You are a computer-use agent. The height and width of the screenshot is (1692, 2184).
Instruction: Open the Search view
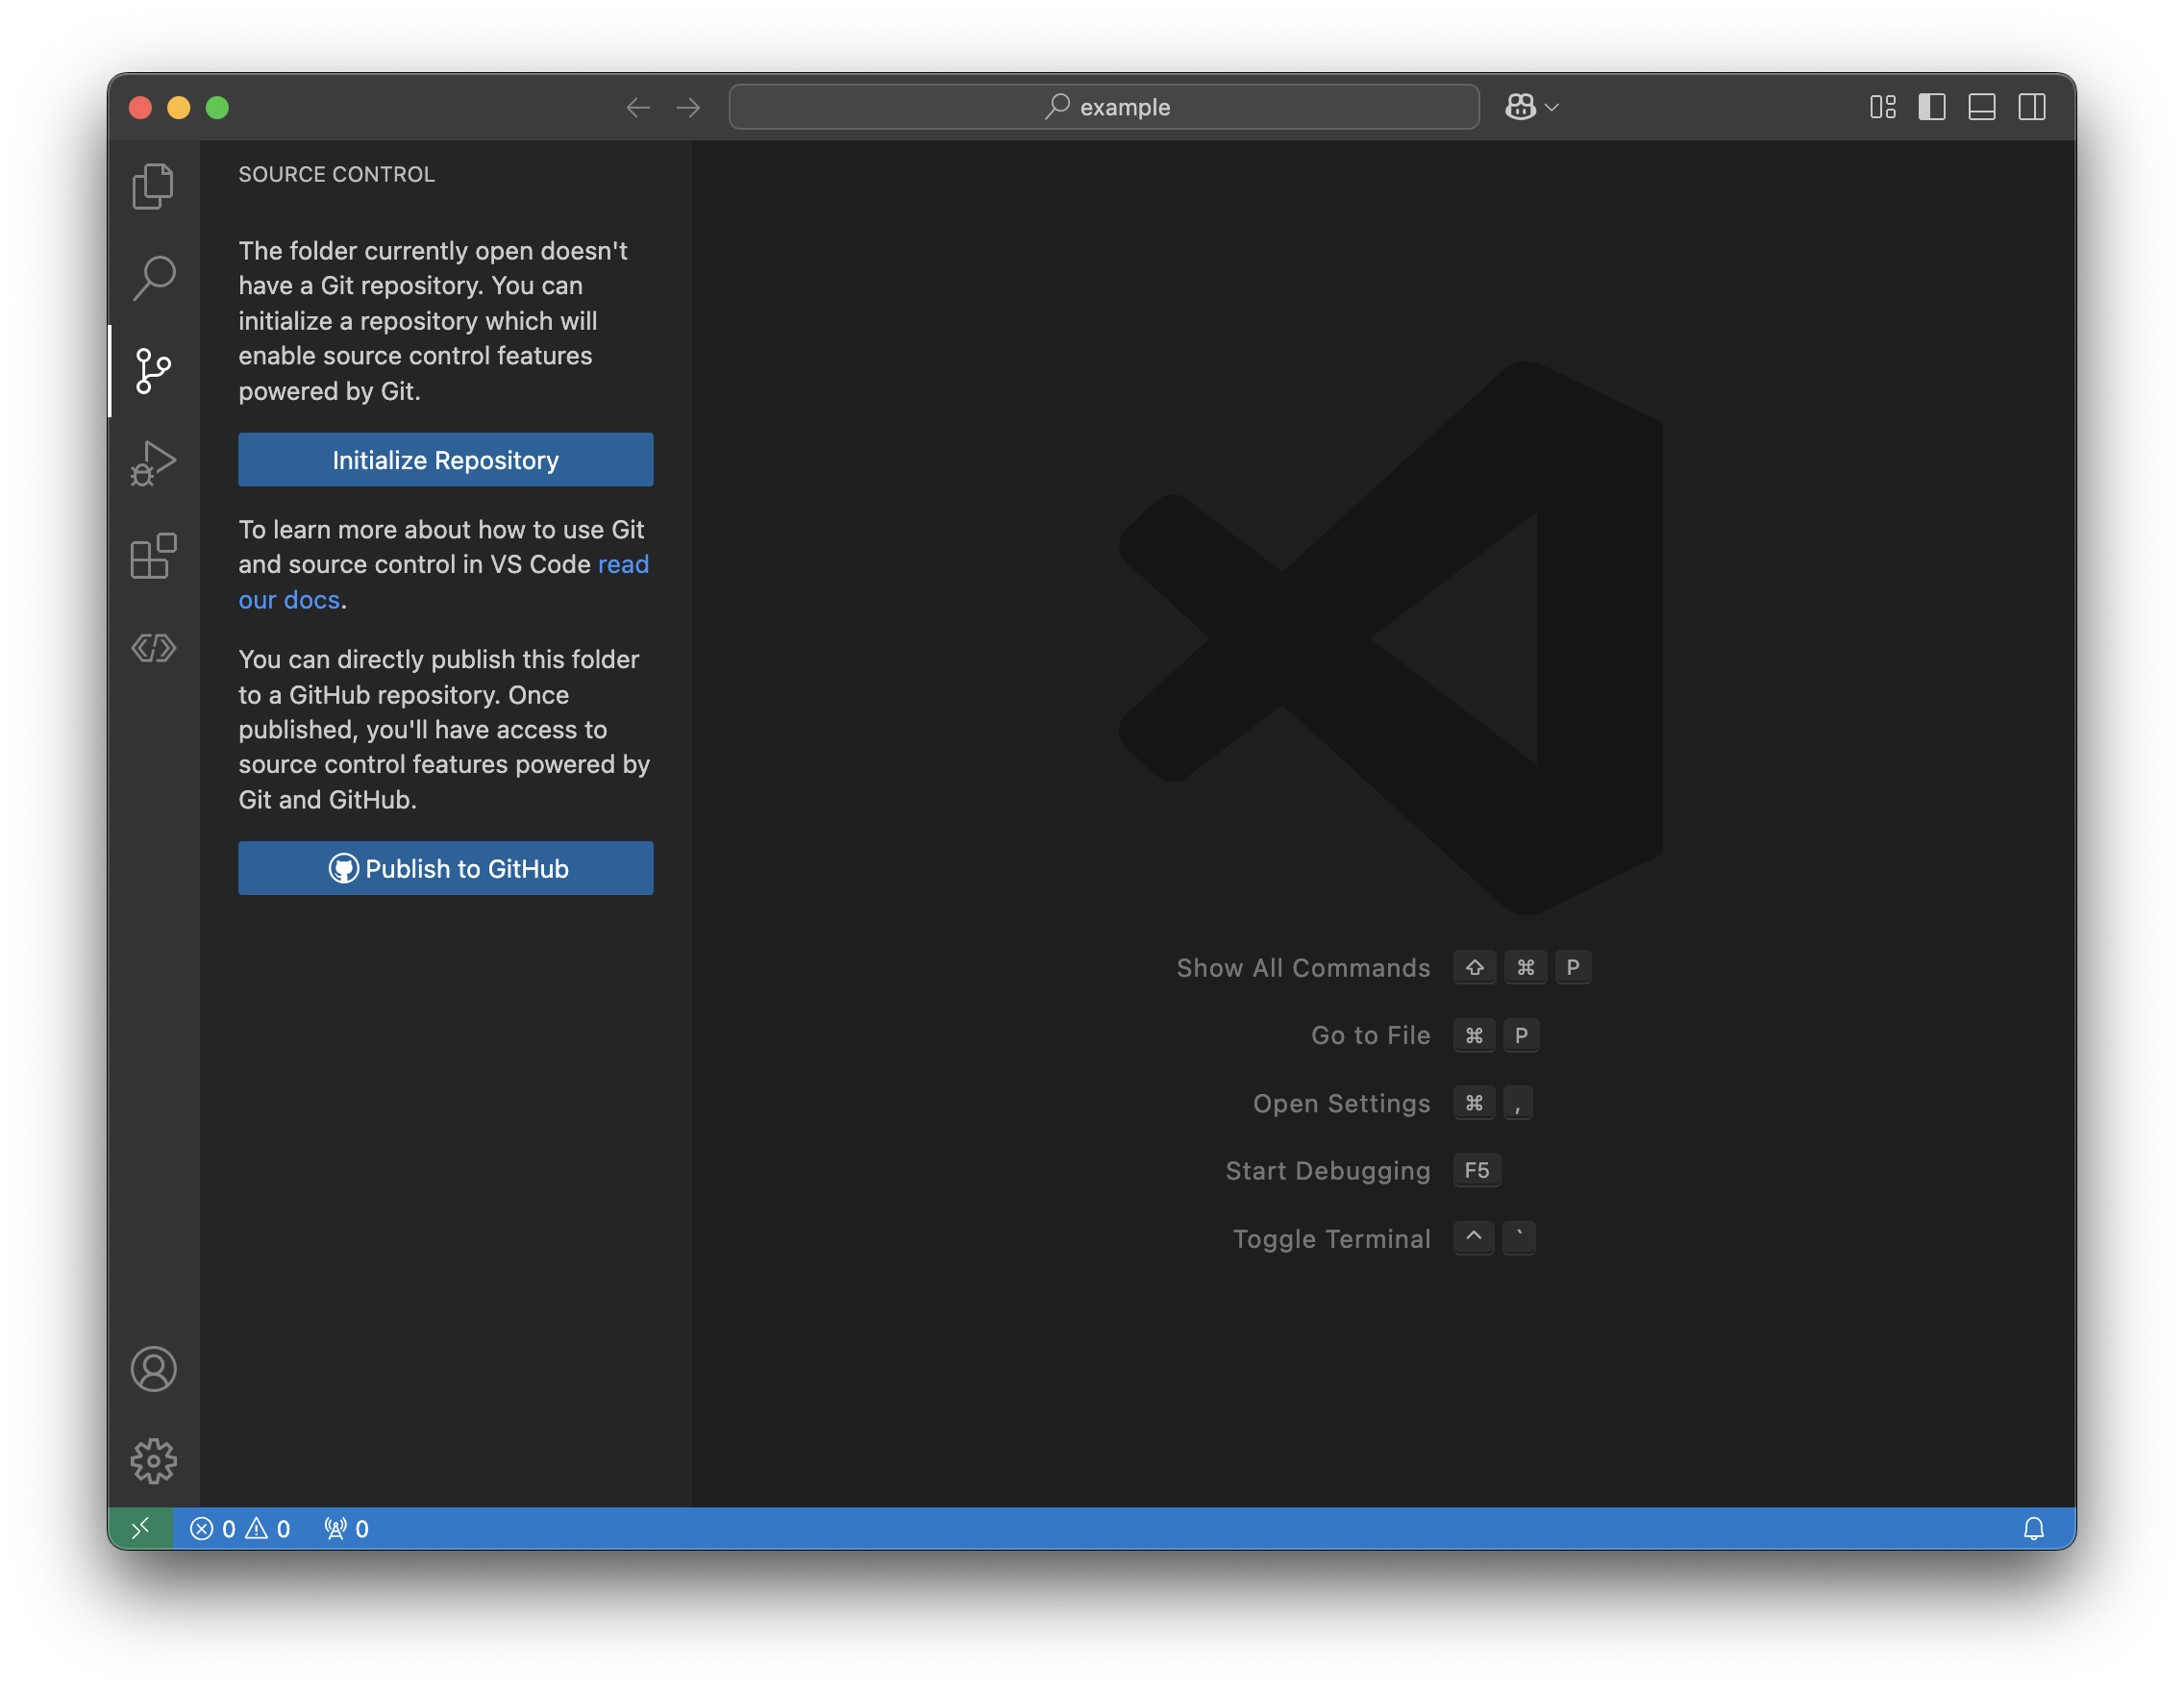[x=153, y=278]
